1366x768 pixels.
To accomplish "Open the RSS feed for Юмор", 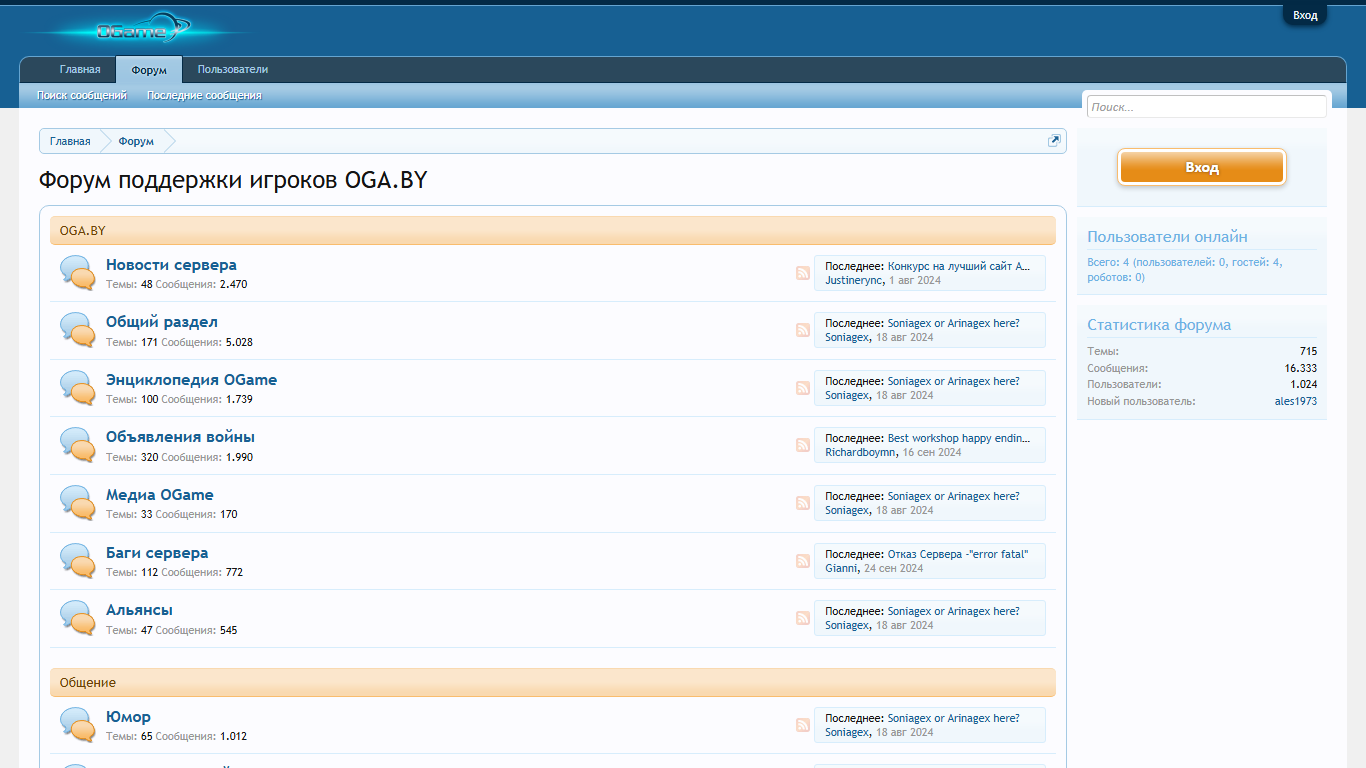I will coord(803,725).
